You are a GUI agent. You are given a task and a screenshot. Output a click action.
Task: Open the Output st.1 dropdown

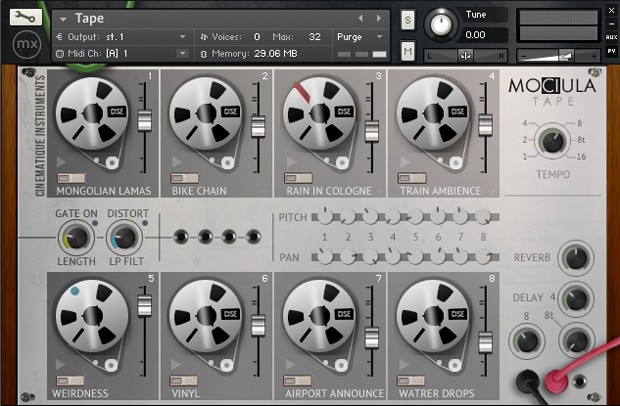coord(182,37)
